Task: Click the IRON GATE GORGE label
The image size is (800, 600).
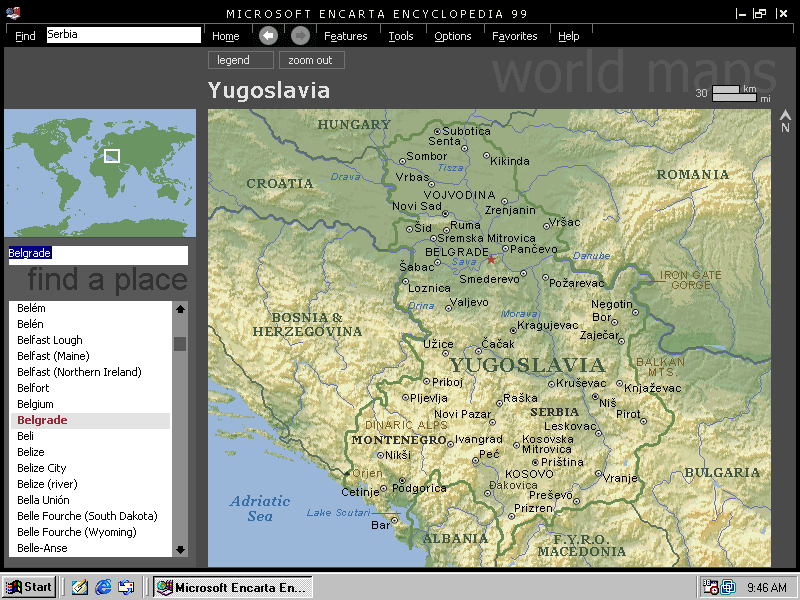Action: tap(691, 280)
